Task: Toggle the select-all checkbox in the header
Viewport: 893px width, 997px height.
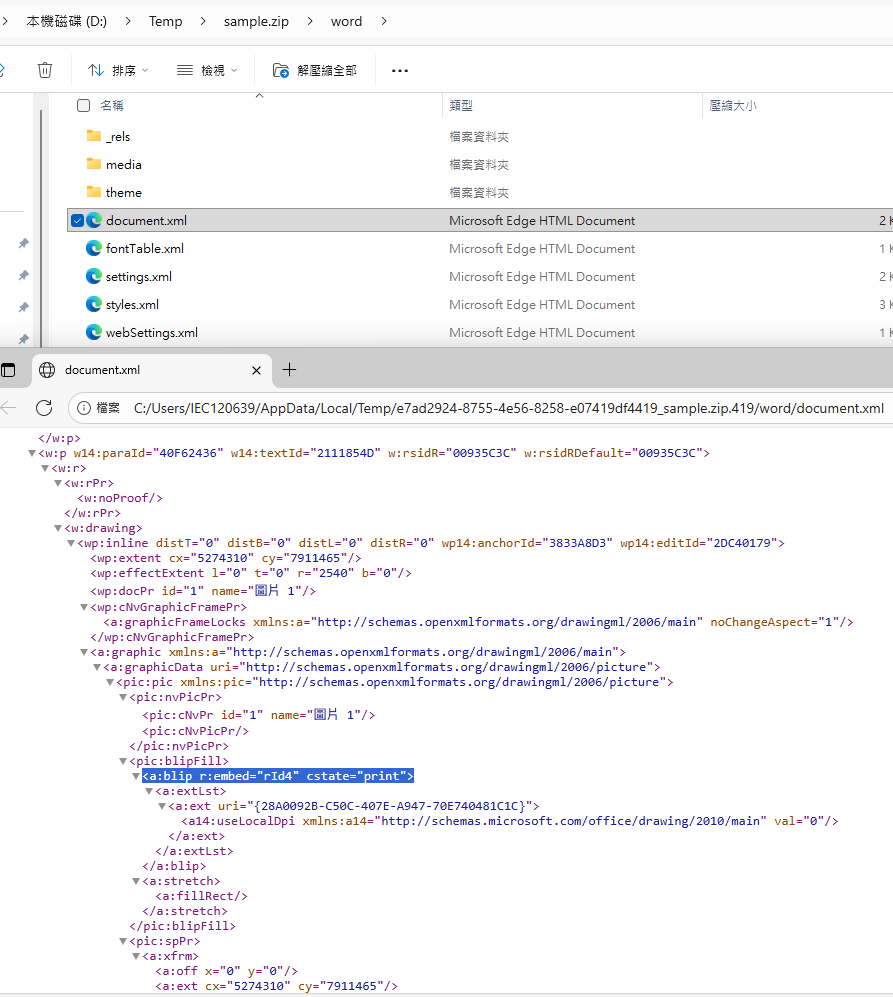Action: tap(84, 105)
